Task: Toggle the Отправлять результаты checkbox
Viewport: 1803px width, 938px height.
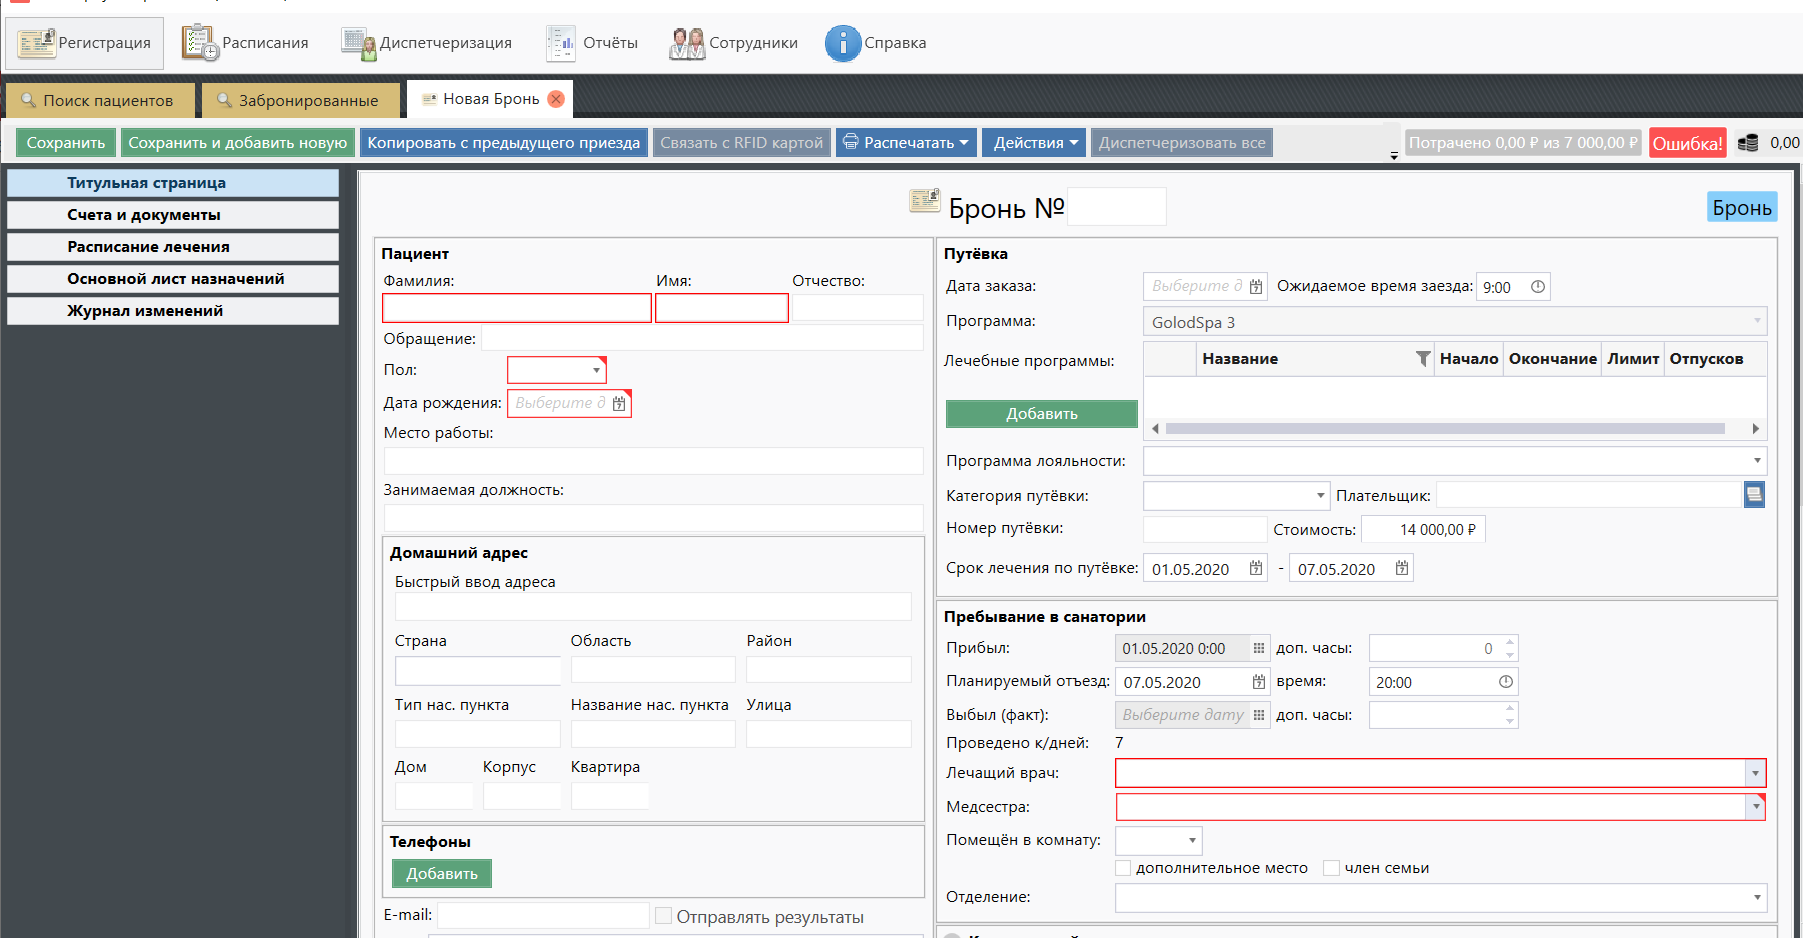Action: click(663, 916)
